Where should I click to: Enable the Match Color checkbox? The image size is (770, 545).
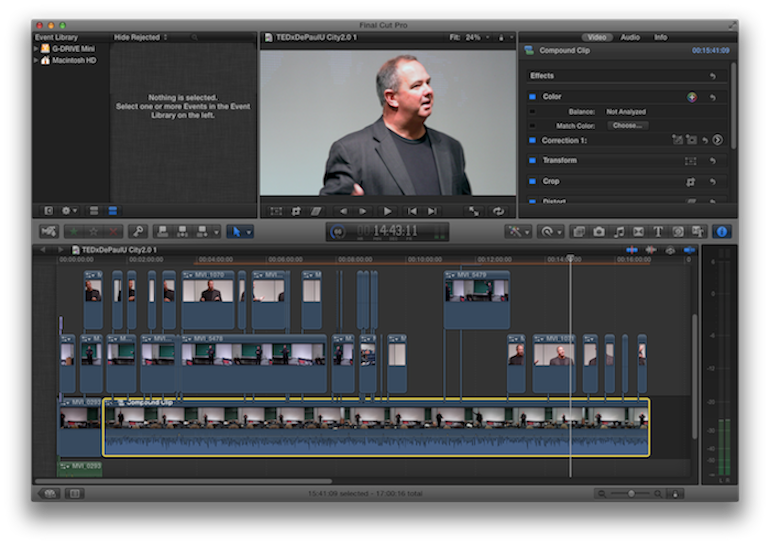click(x=532, y=126)
